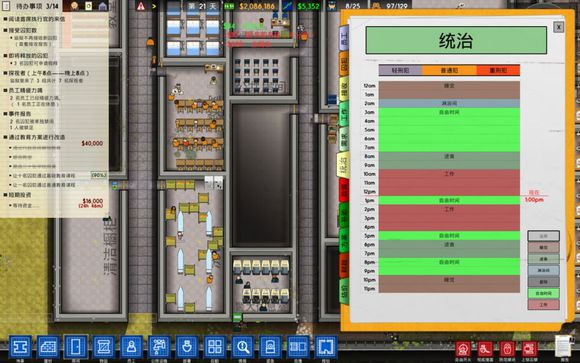
Task: Select the orange 普通犯 regime tab
Action: point(449,70)
